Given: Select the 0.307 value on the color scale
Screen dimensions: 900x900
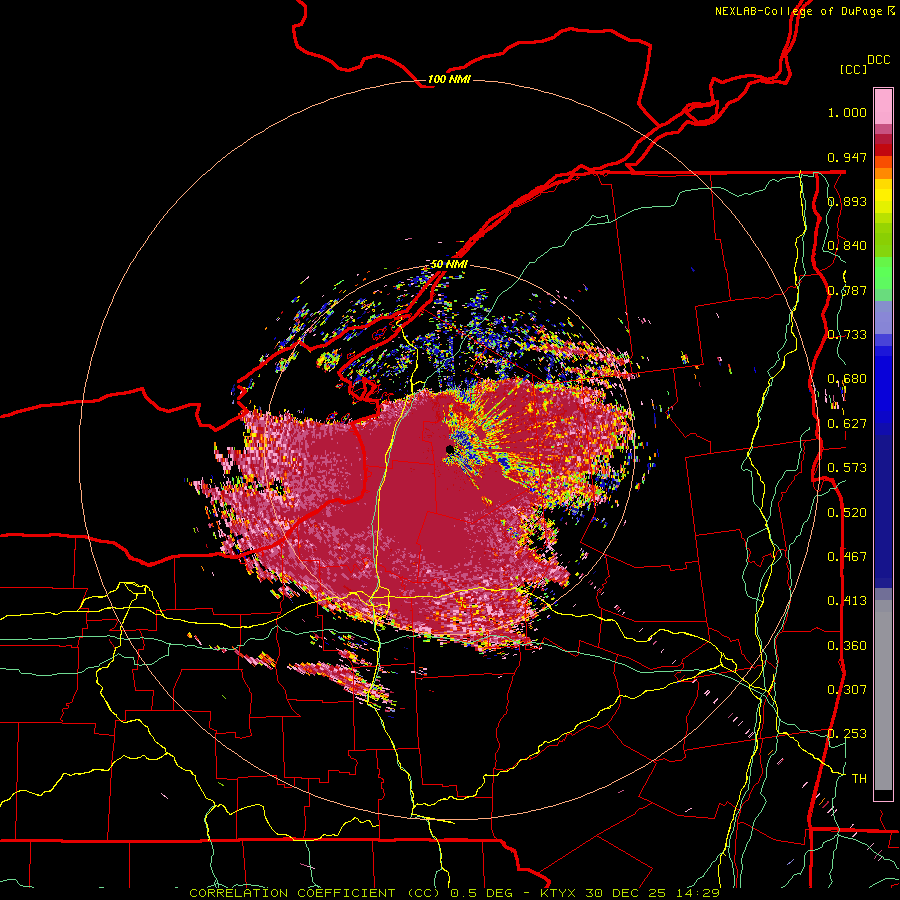Looking at the screenshot, I should 847,690.
